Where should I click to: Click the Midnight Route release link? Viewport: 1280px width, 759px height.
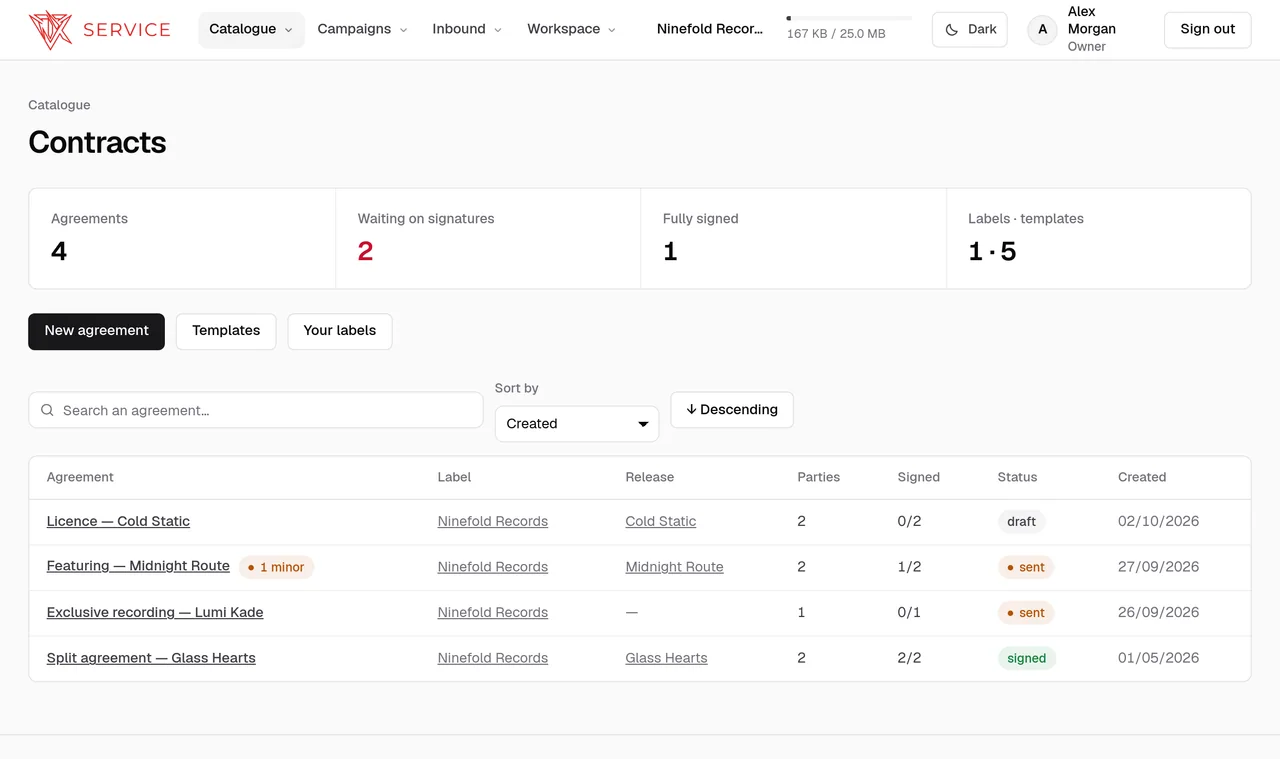pyautogui.click(x=675, y=567)
